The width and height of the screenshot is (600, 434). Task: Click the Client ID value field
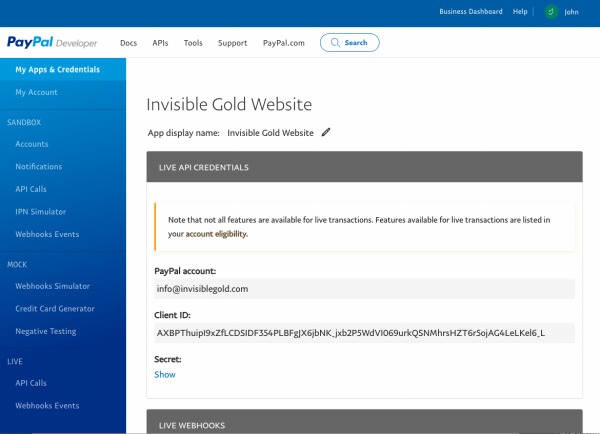tap(364, 333)
